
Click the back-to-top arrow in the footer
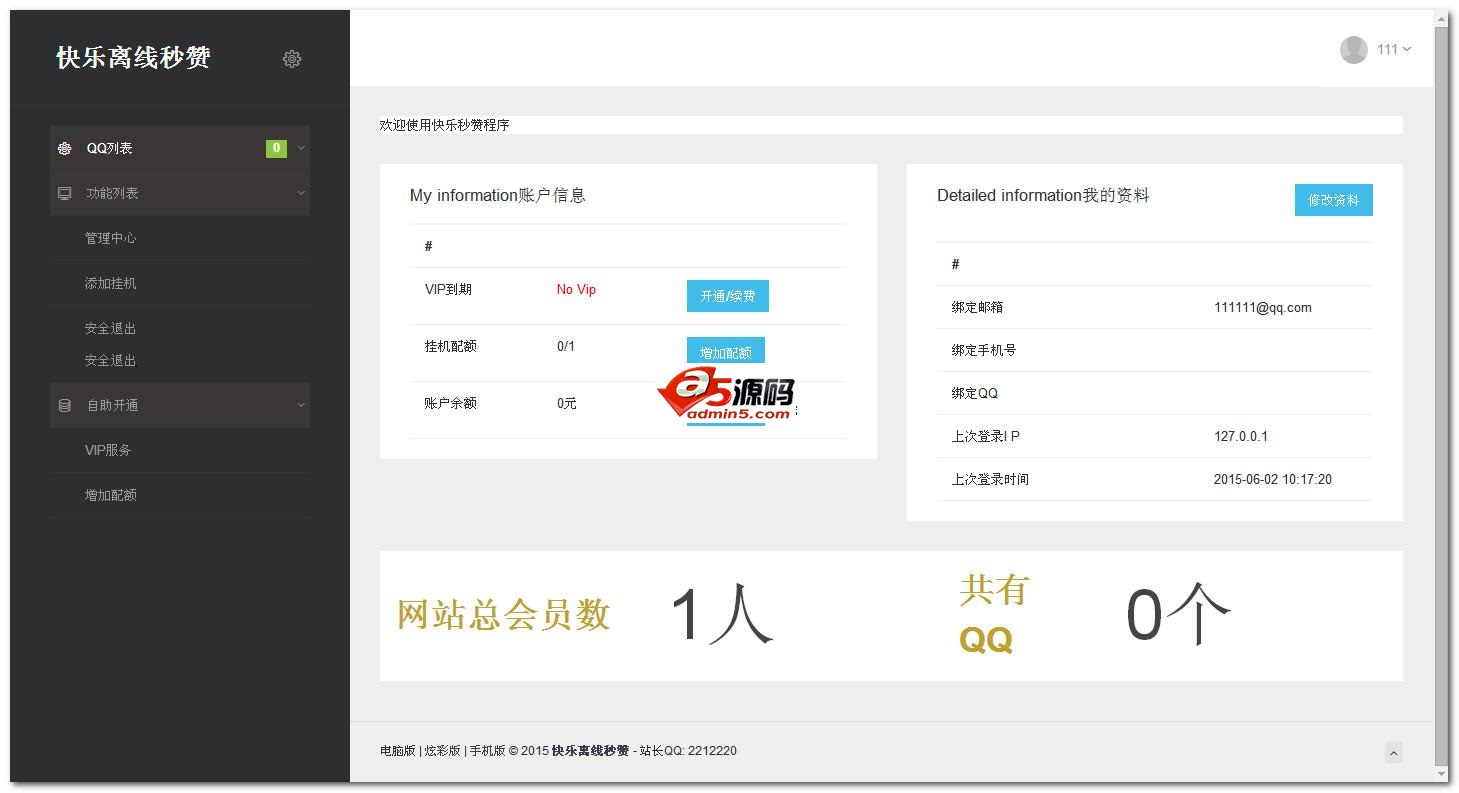1394,752
